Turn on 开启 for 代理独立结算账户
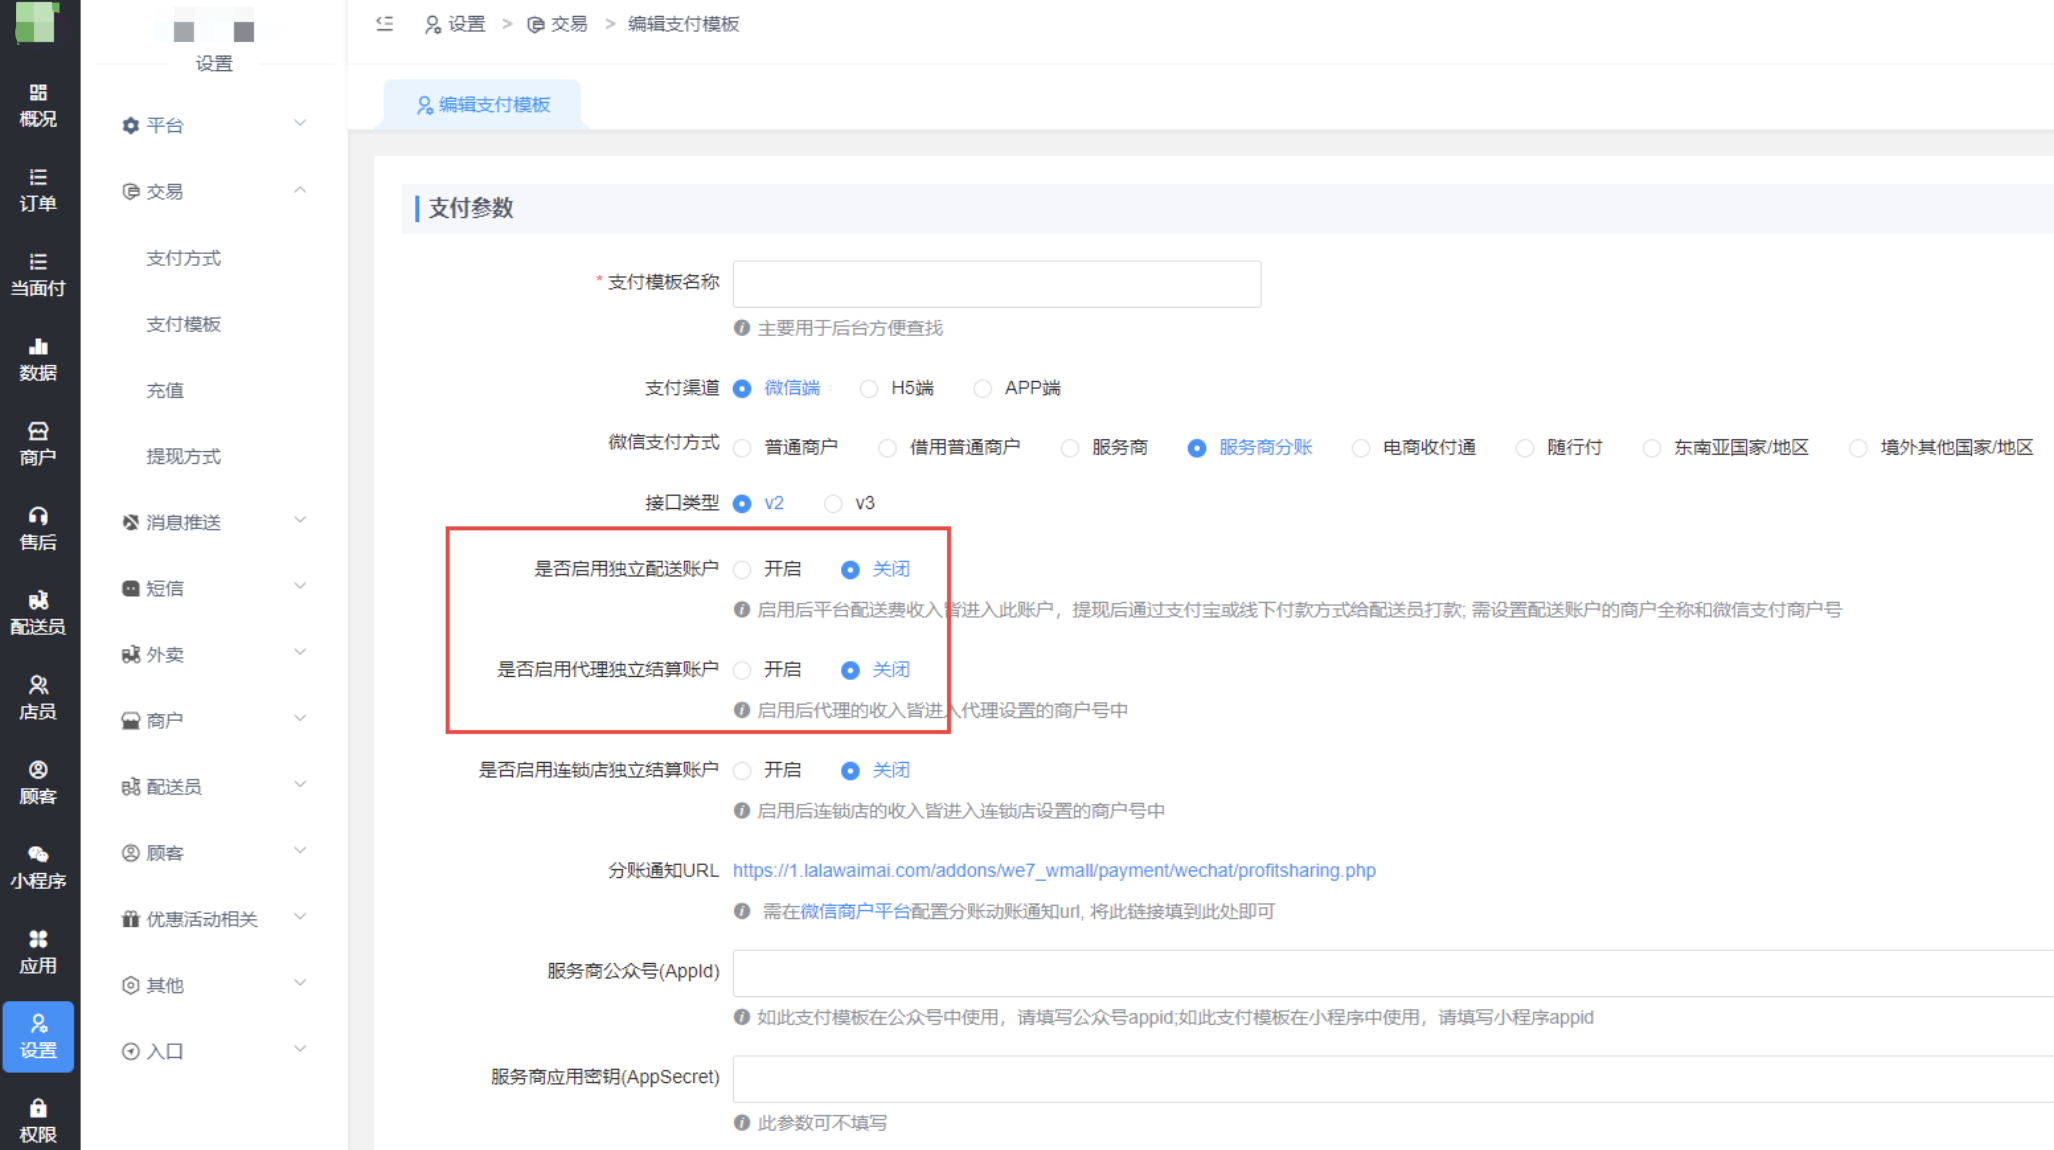Viewport: 2054px width, 1150px height. (742, 670)
